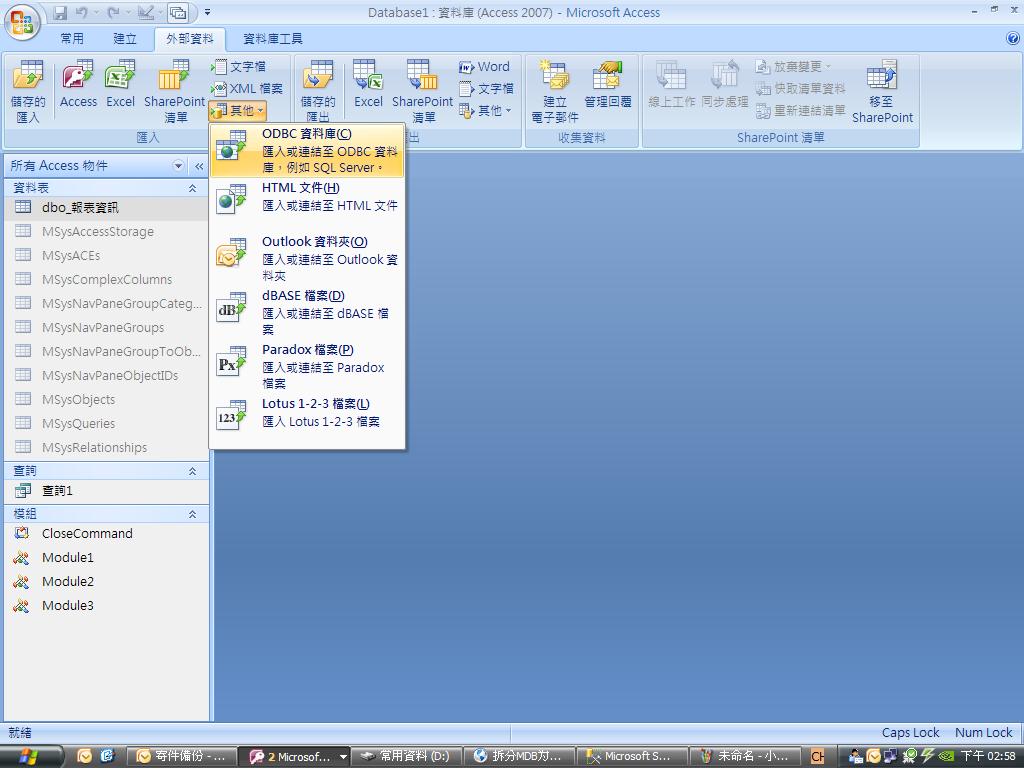Open Saved Exports (儲存的匯出)
The width and height of the screenshot is (1024, 768).
(318, 91)
